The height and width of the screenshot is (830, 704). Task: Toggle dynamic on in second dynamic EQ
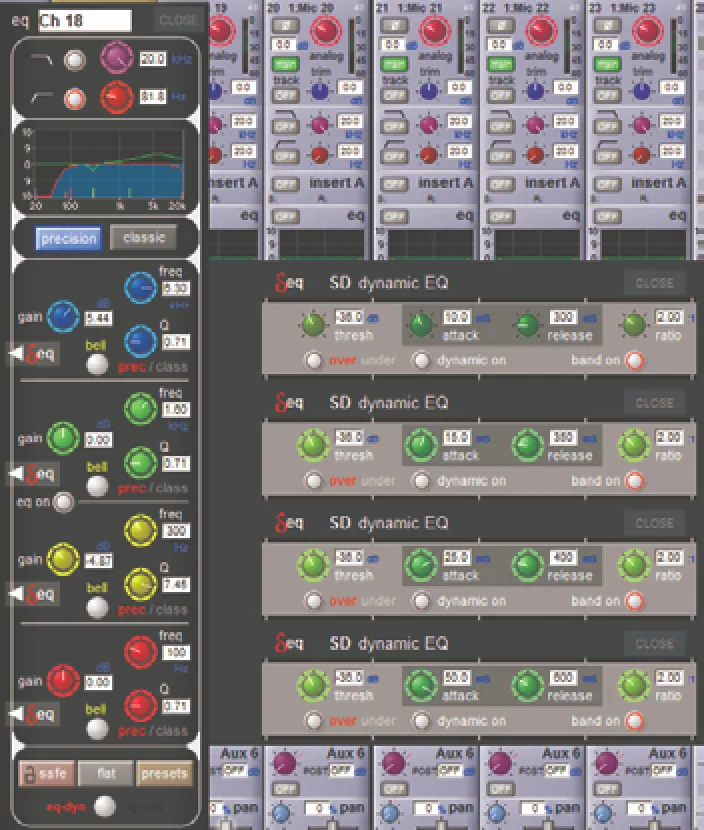[x=421, y=481]
